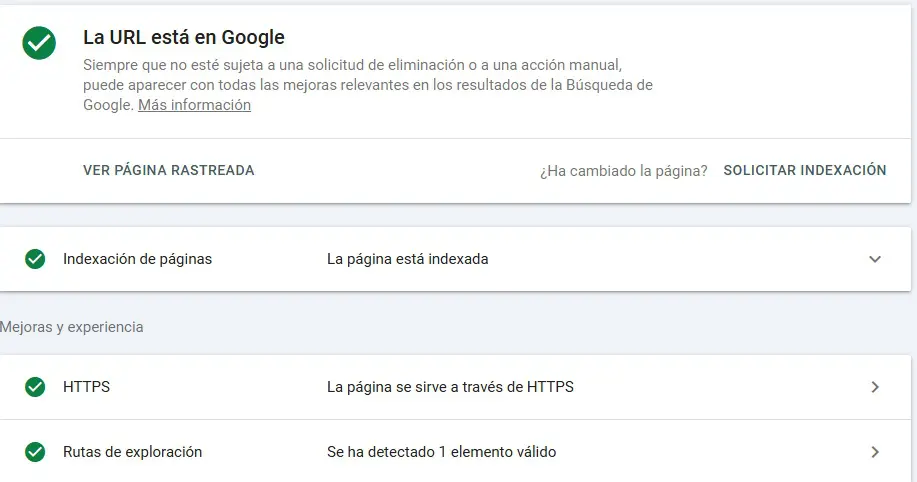Viewport: 917px width, 482px height.
Task: Click the 'La URL está en Google' heading
Action: pyautogui.click(x=184, y=38)
